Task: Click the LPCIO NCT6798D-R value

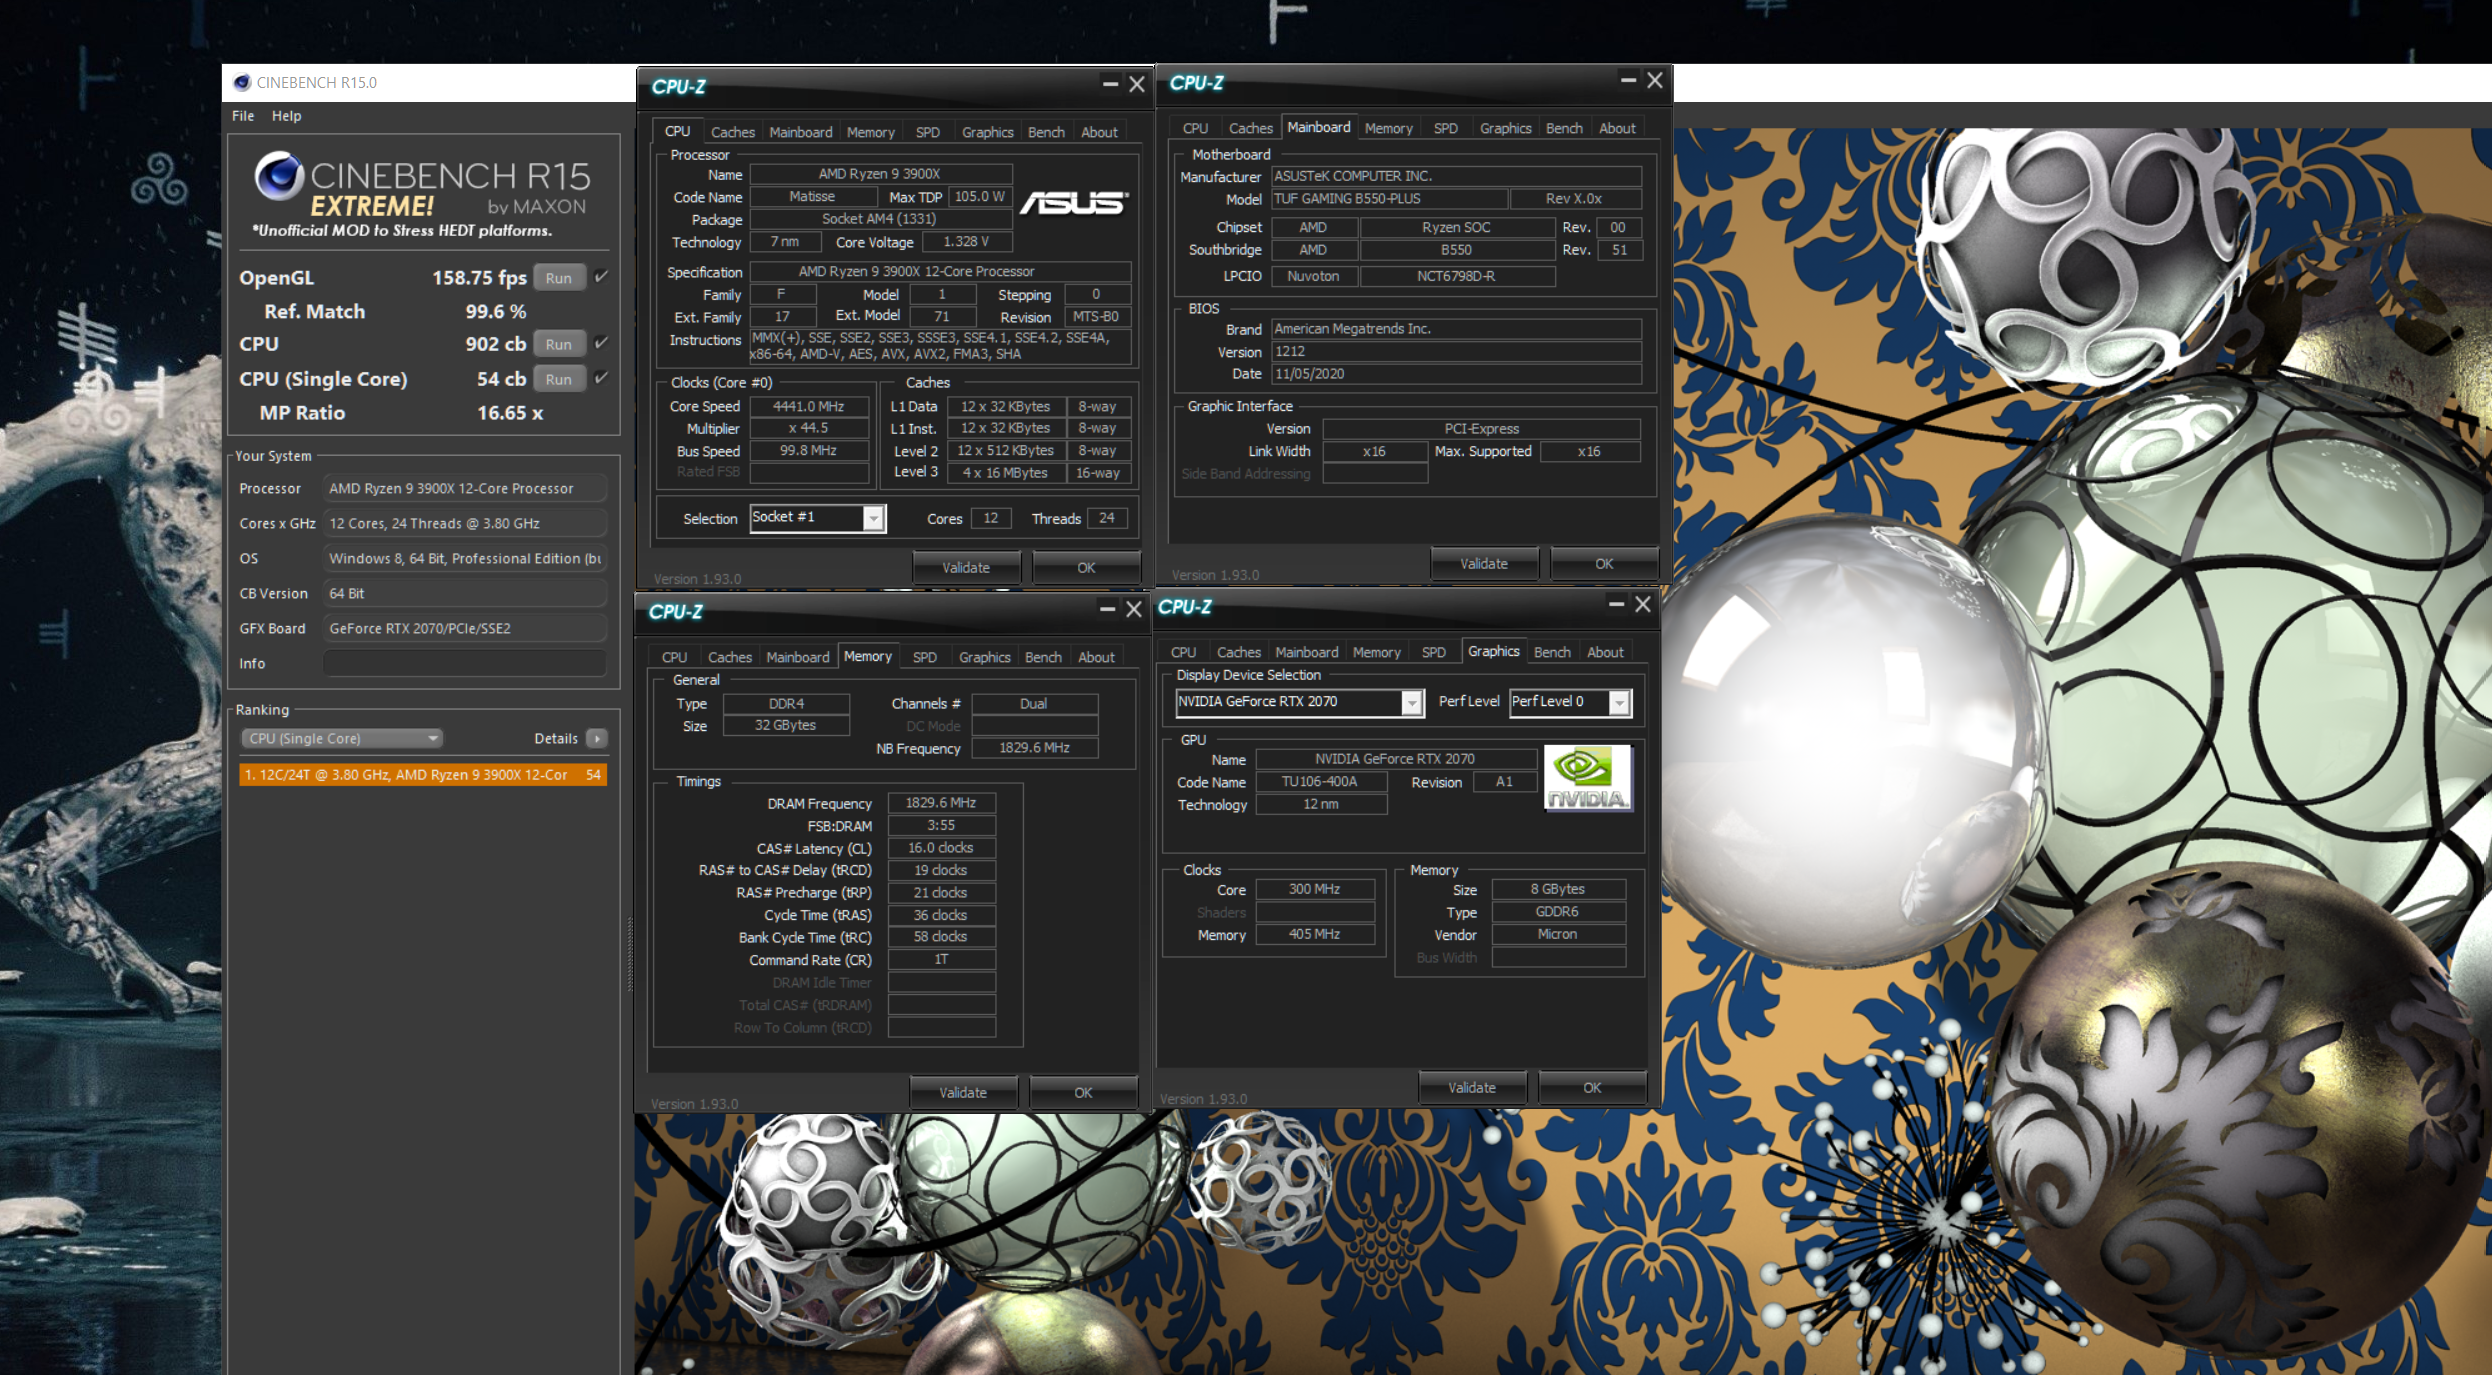Action: [1456, 276]
